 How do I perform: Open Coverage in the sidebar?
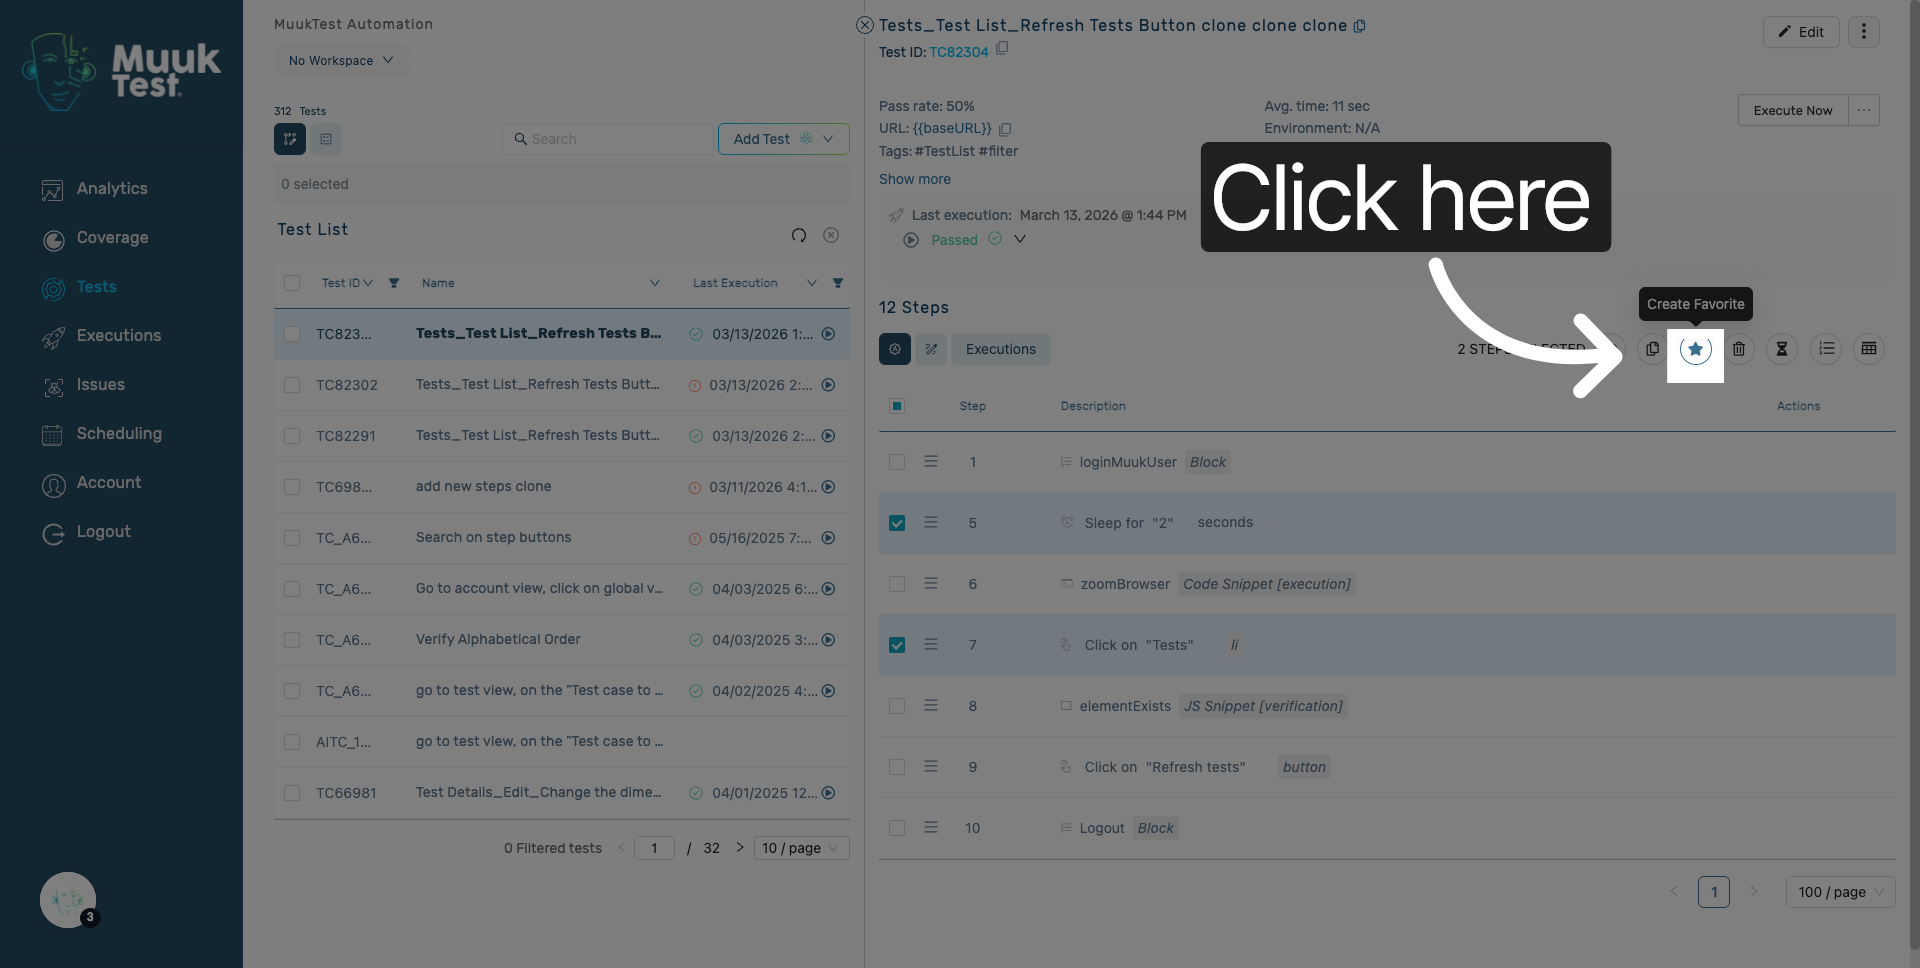pos(112,238)
